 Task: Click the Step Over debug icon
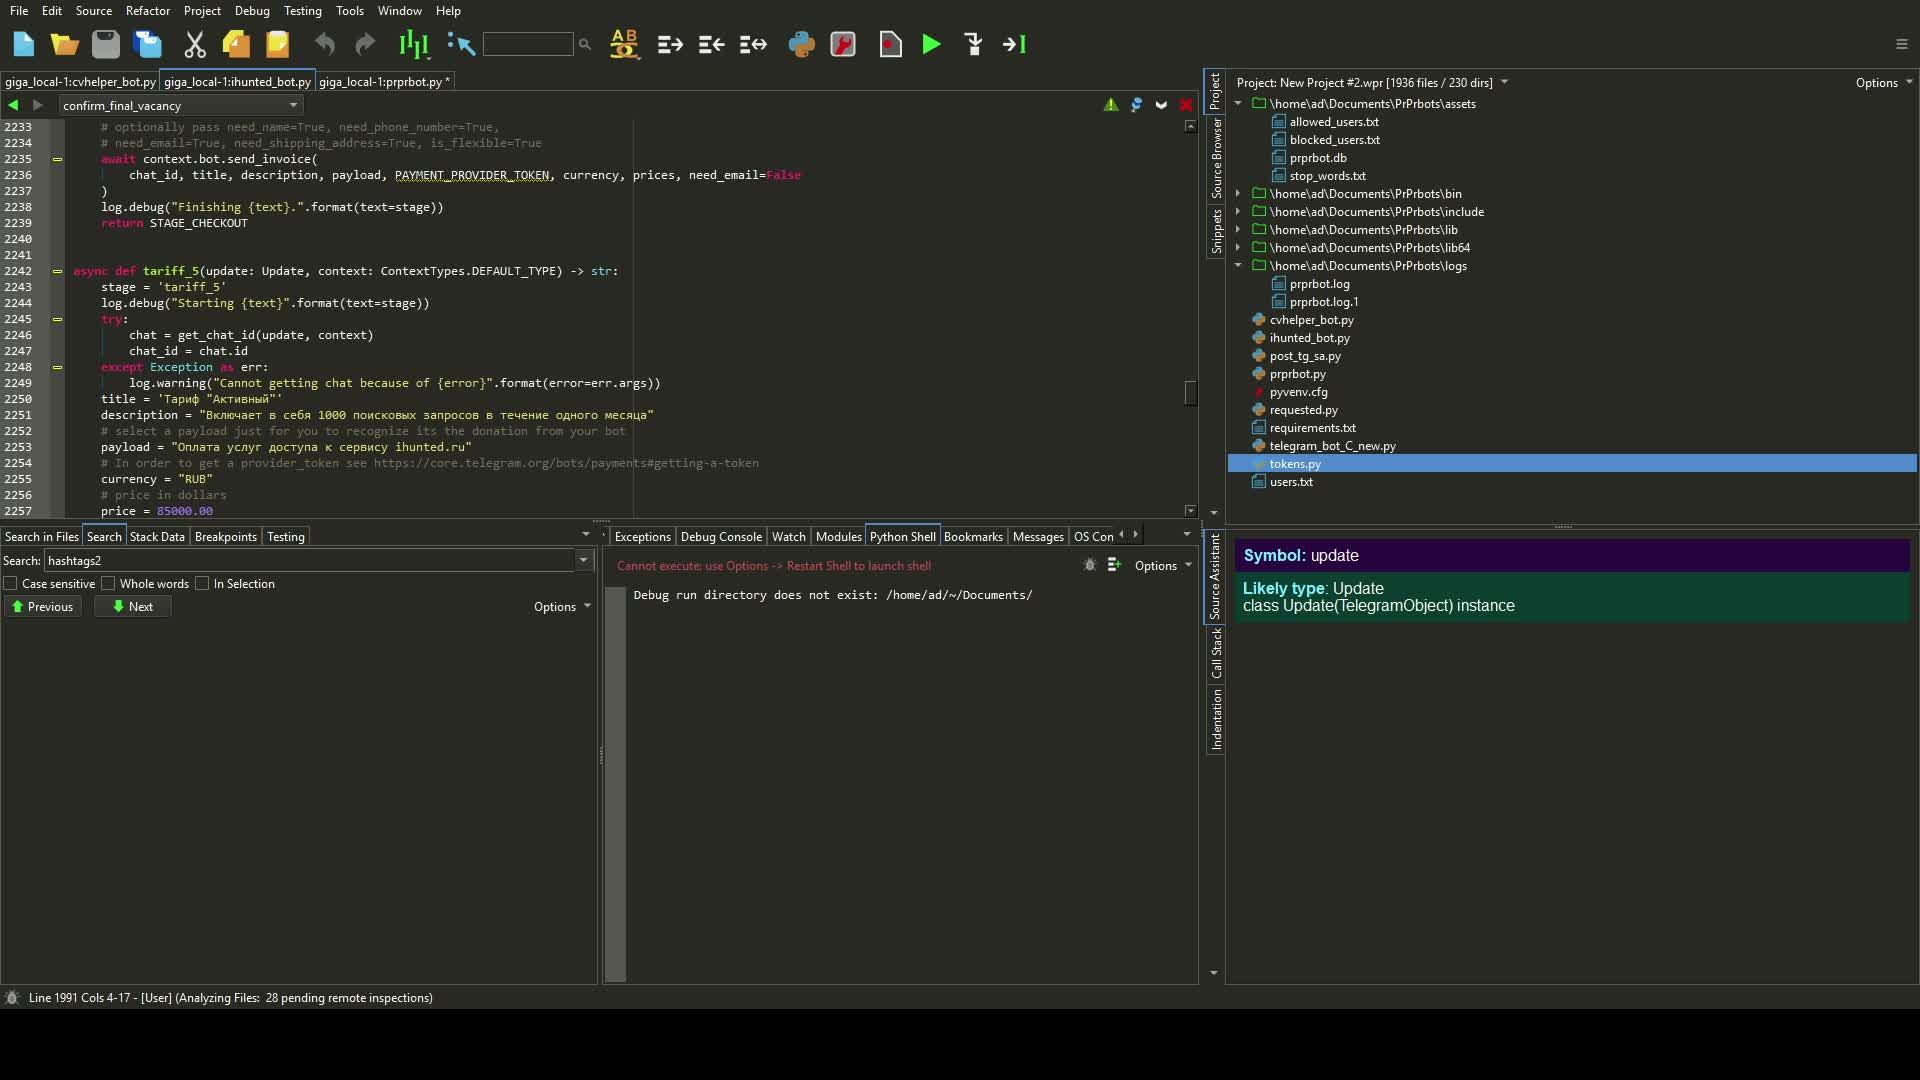(x=1015, y=44)
